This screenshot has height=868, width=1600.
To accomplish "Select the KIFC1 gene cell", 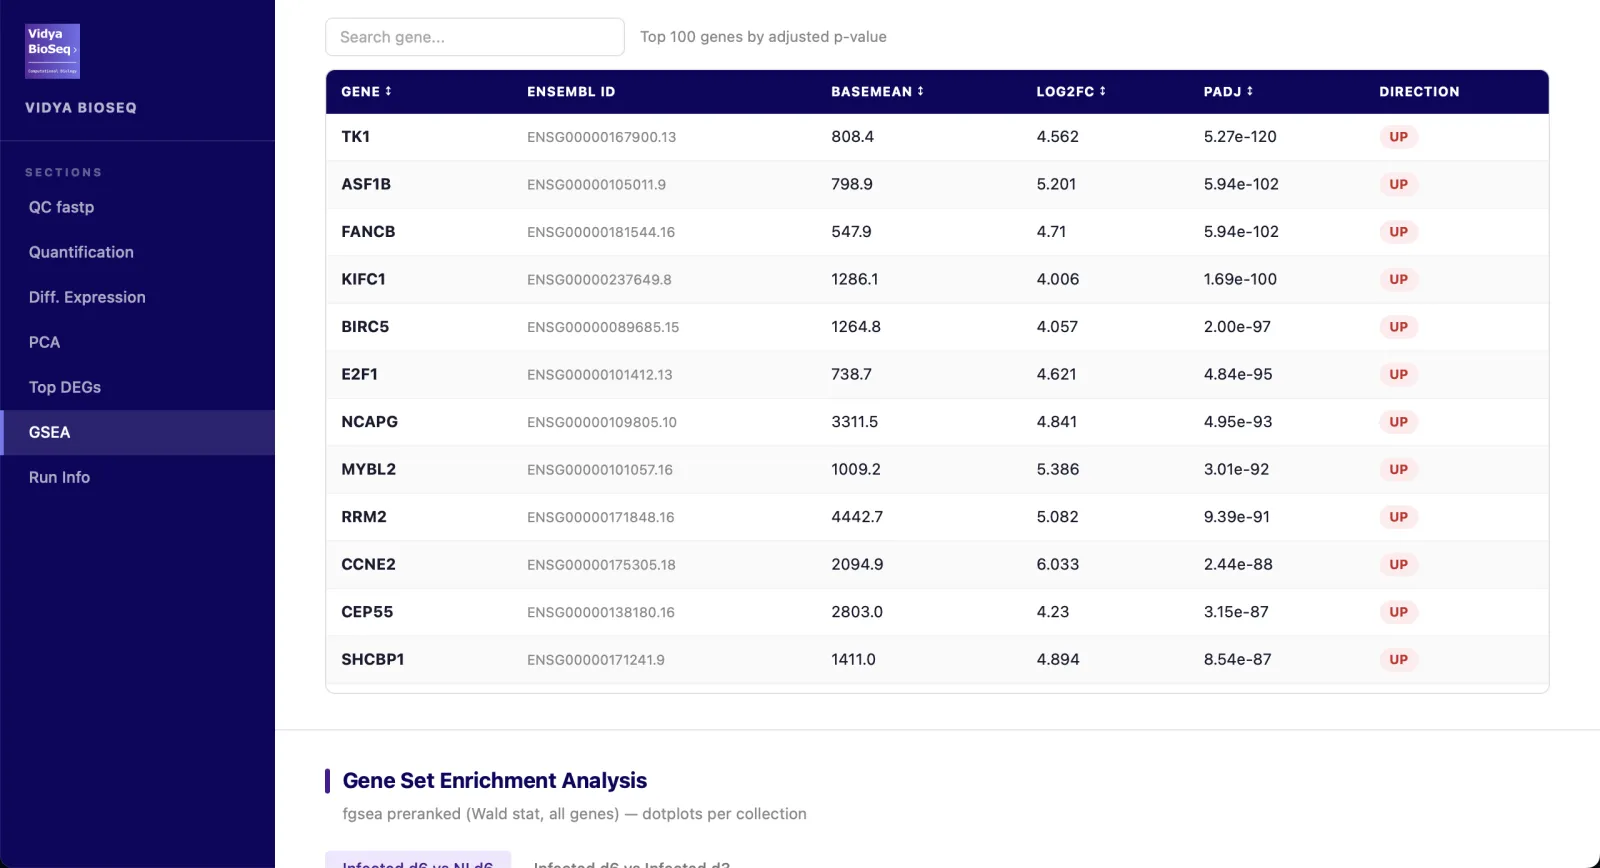I will coord(363,279).
